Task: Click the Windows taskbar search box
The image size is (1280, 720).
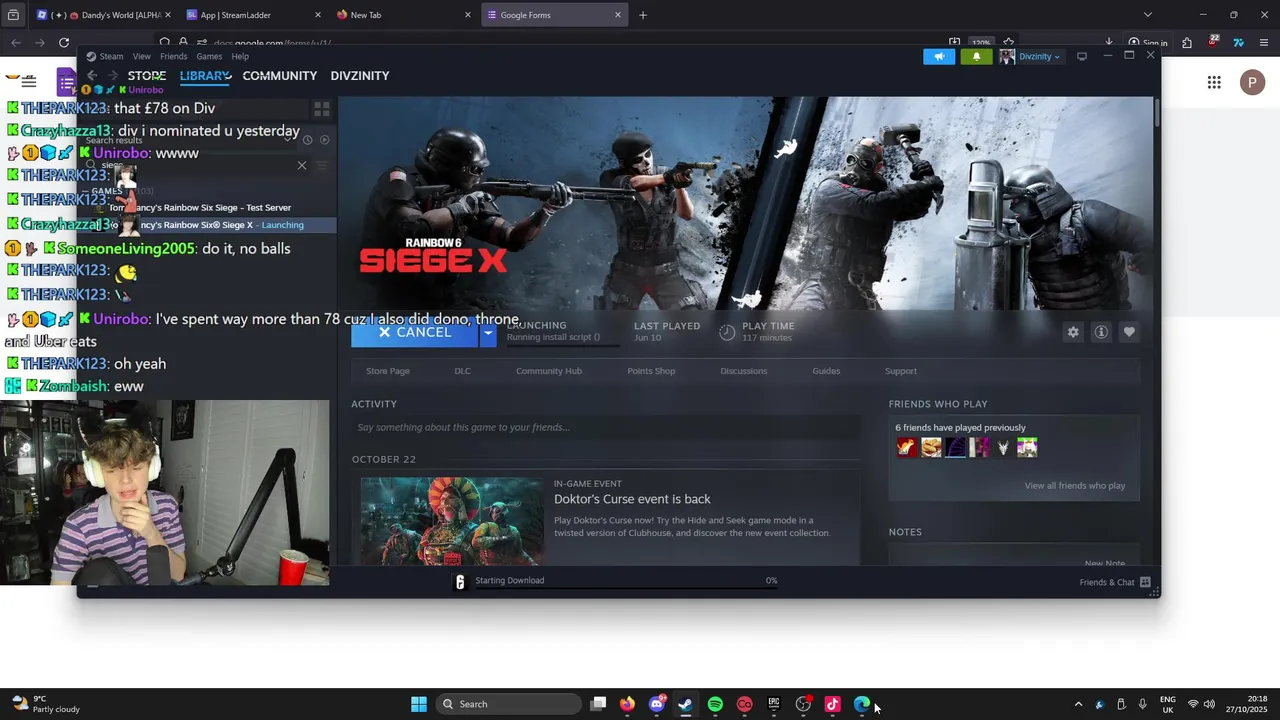Action: pos(509,704)
